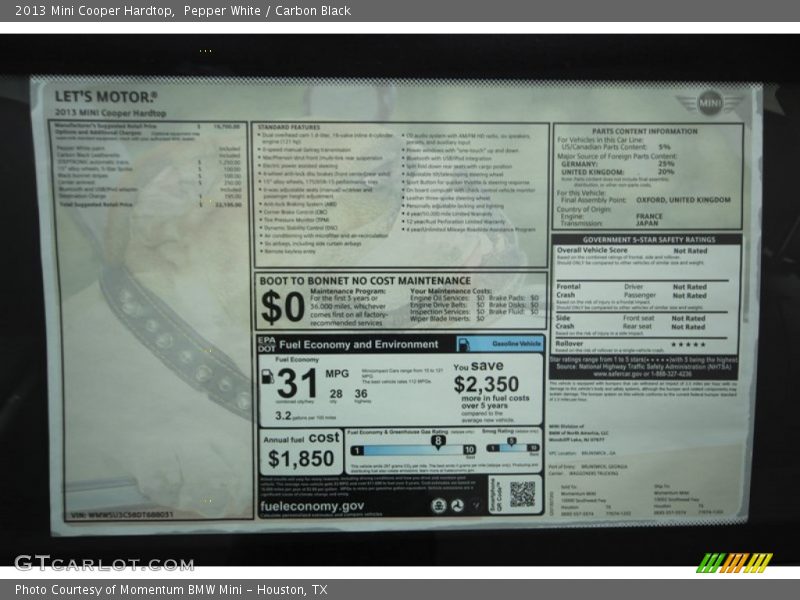Viewport: 800px width, 600px height.
Task: Click the '$2,350' fuel savings amount
Action: [x=486, y=384]
